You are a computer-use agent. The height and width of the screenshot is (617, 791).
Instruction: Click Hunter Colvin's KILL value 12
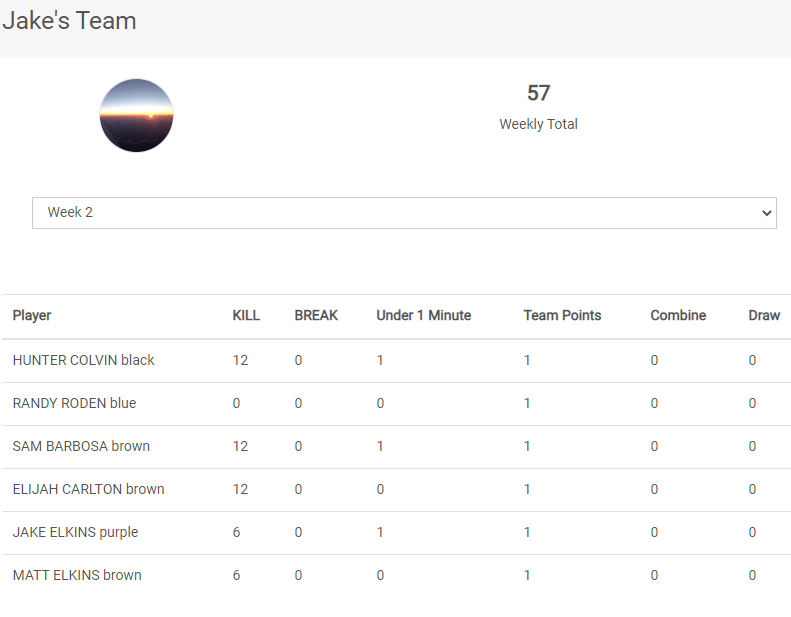click(x=240, y=360)
